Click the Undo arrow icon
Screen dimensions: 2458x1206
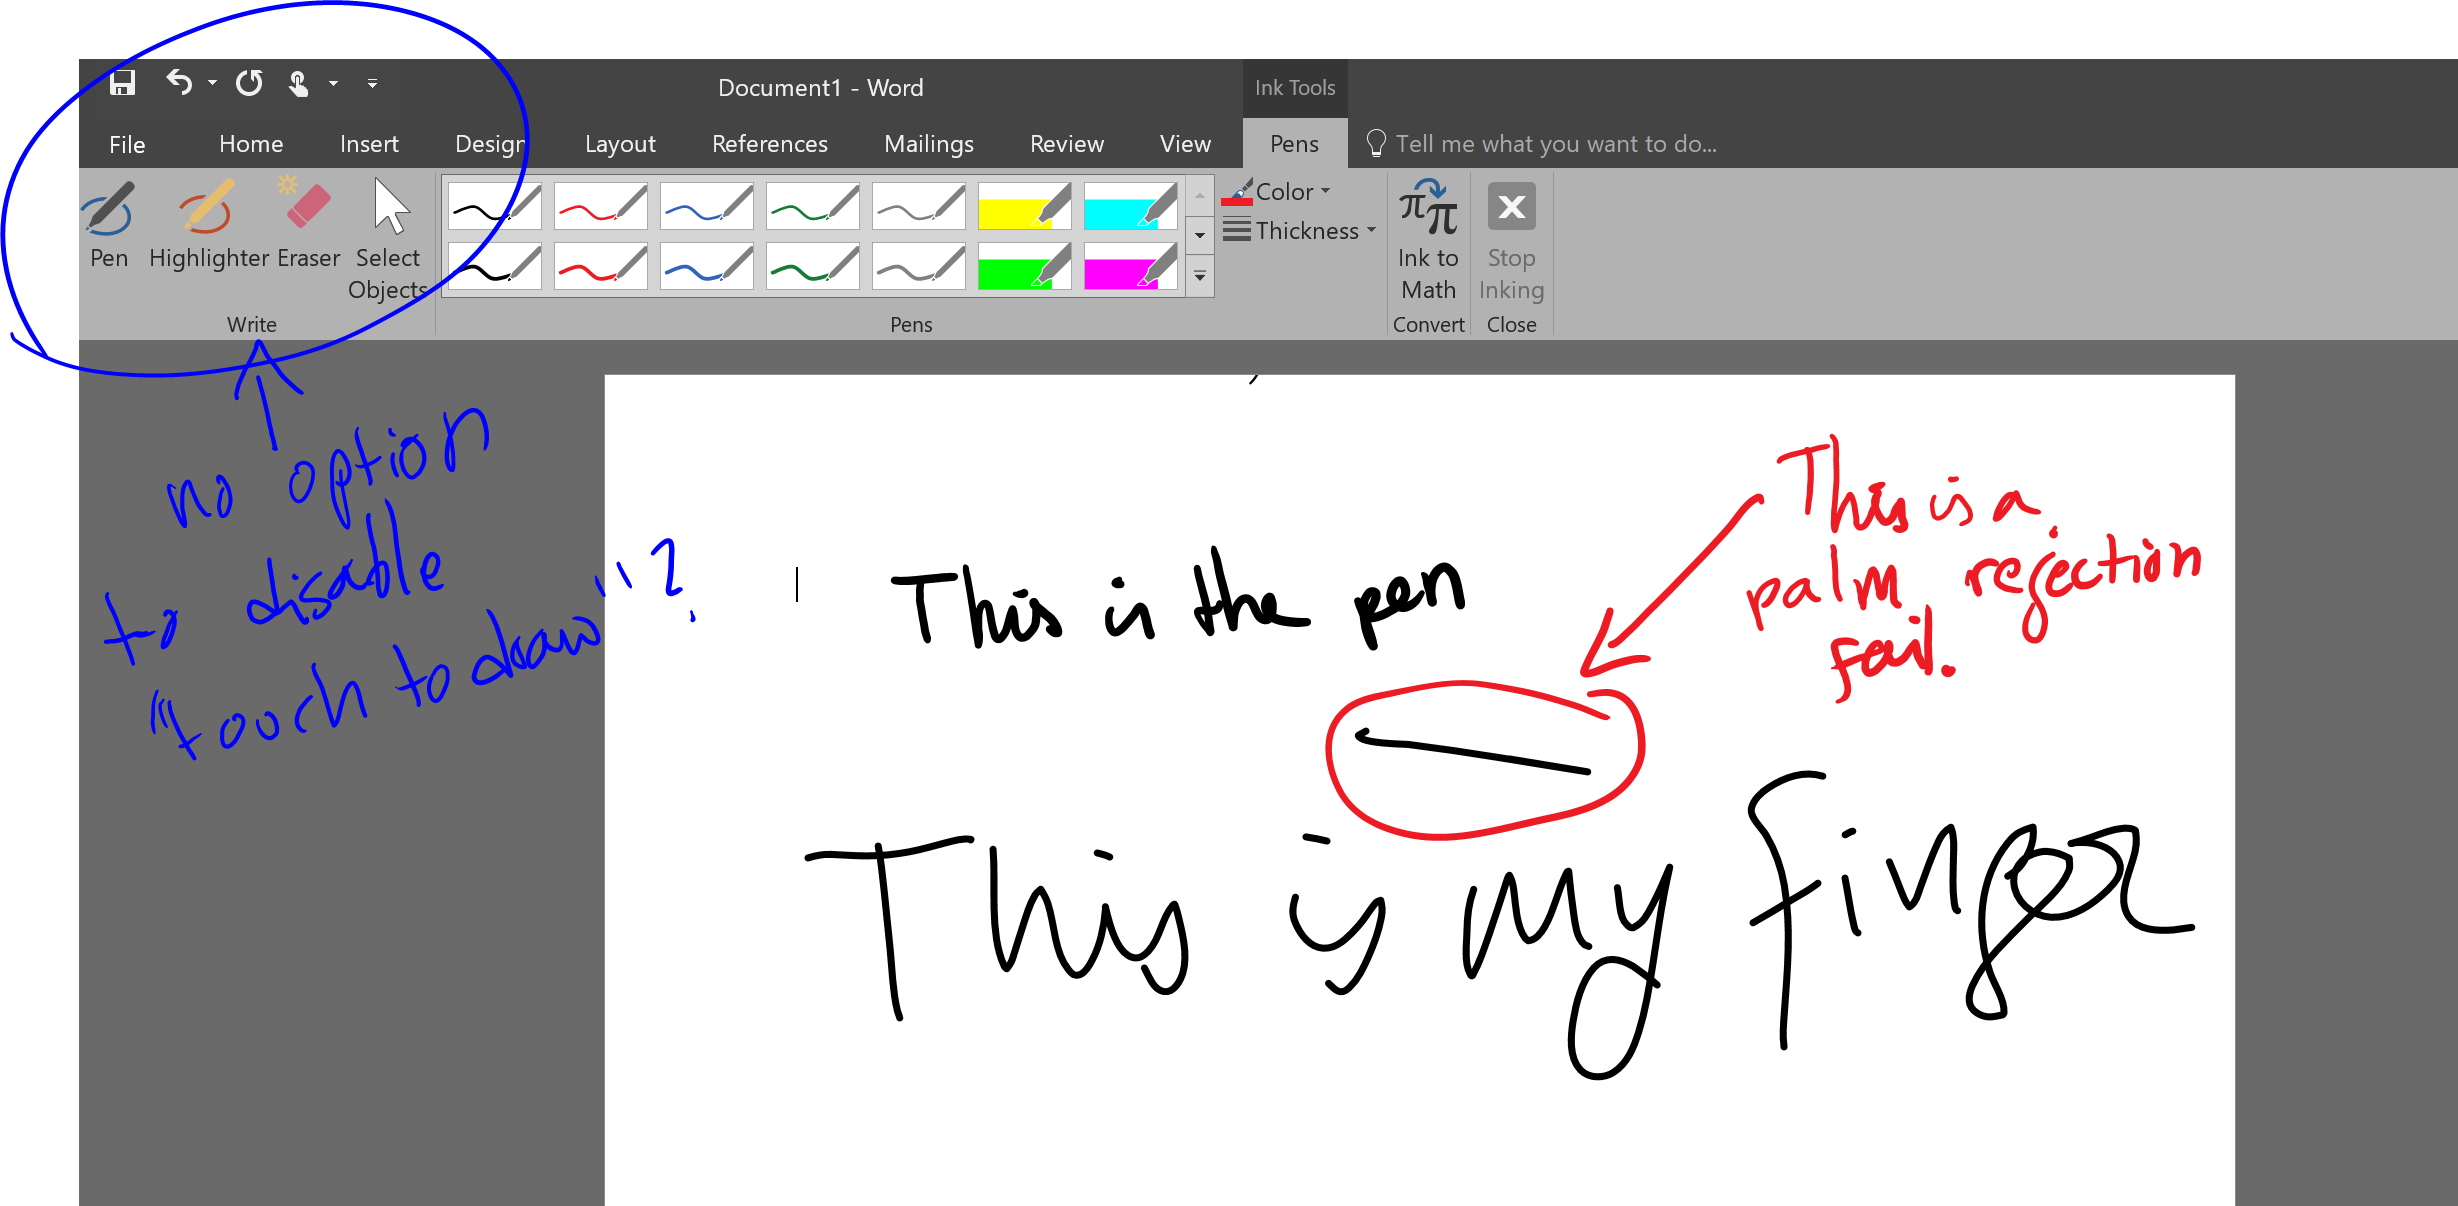(x=179, y=83)
